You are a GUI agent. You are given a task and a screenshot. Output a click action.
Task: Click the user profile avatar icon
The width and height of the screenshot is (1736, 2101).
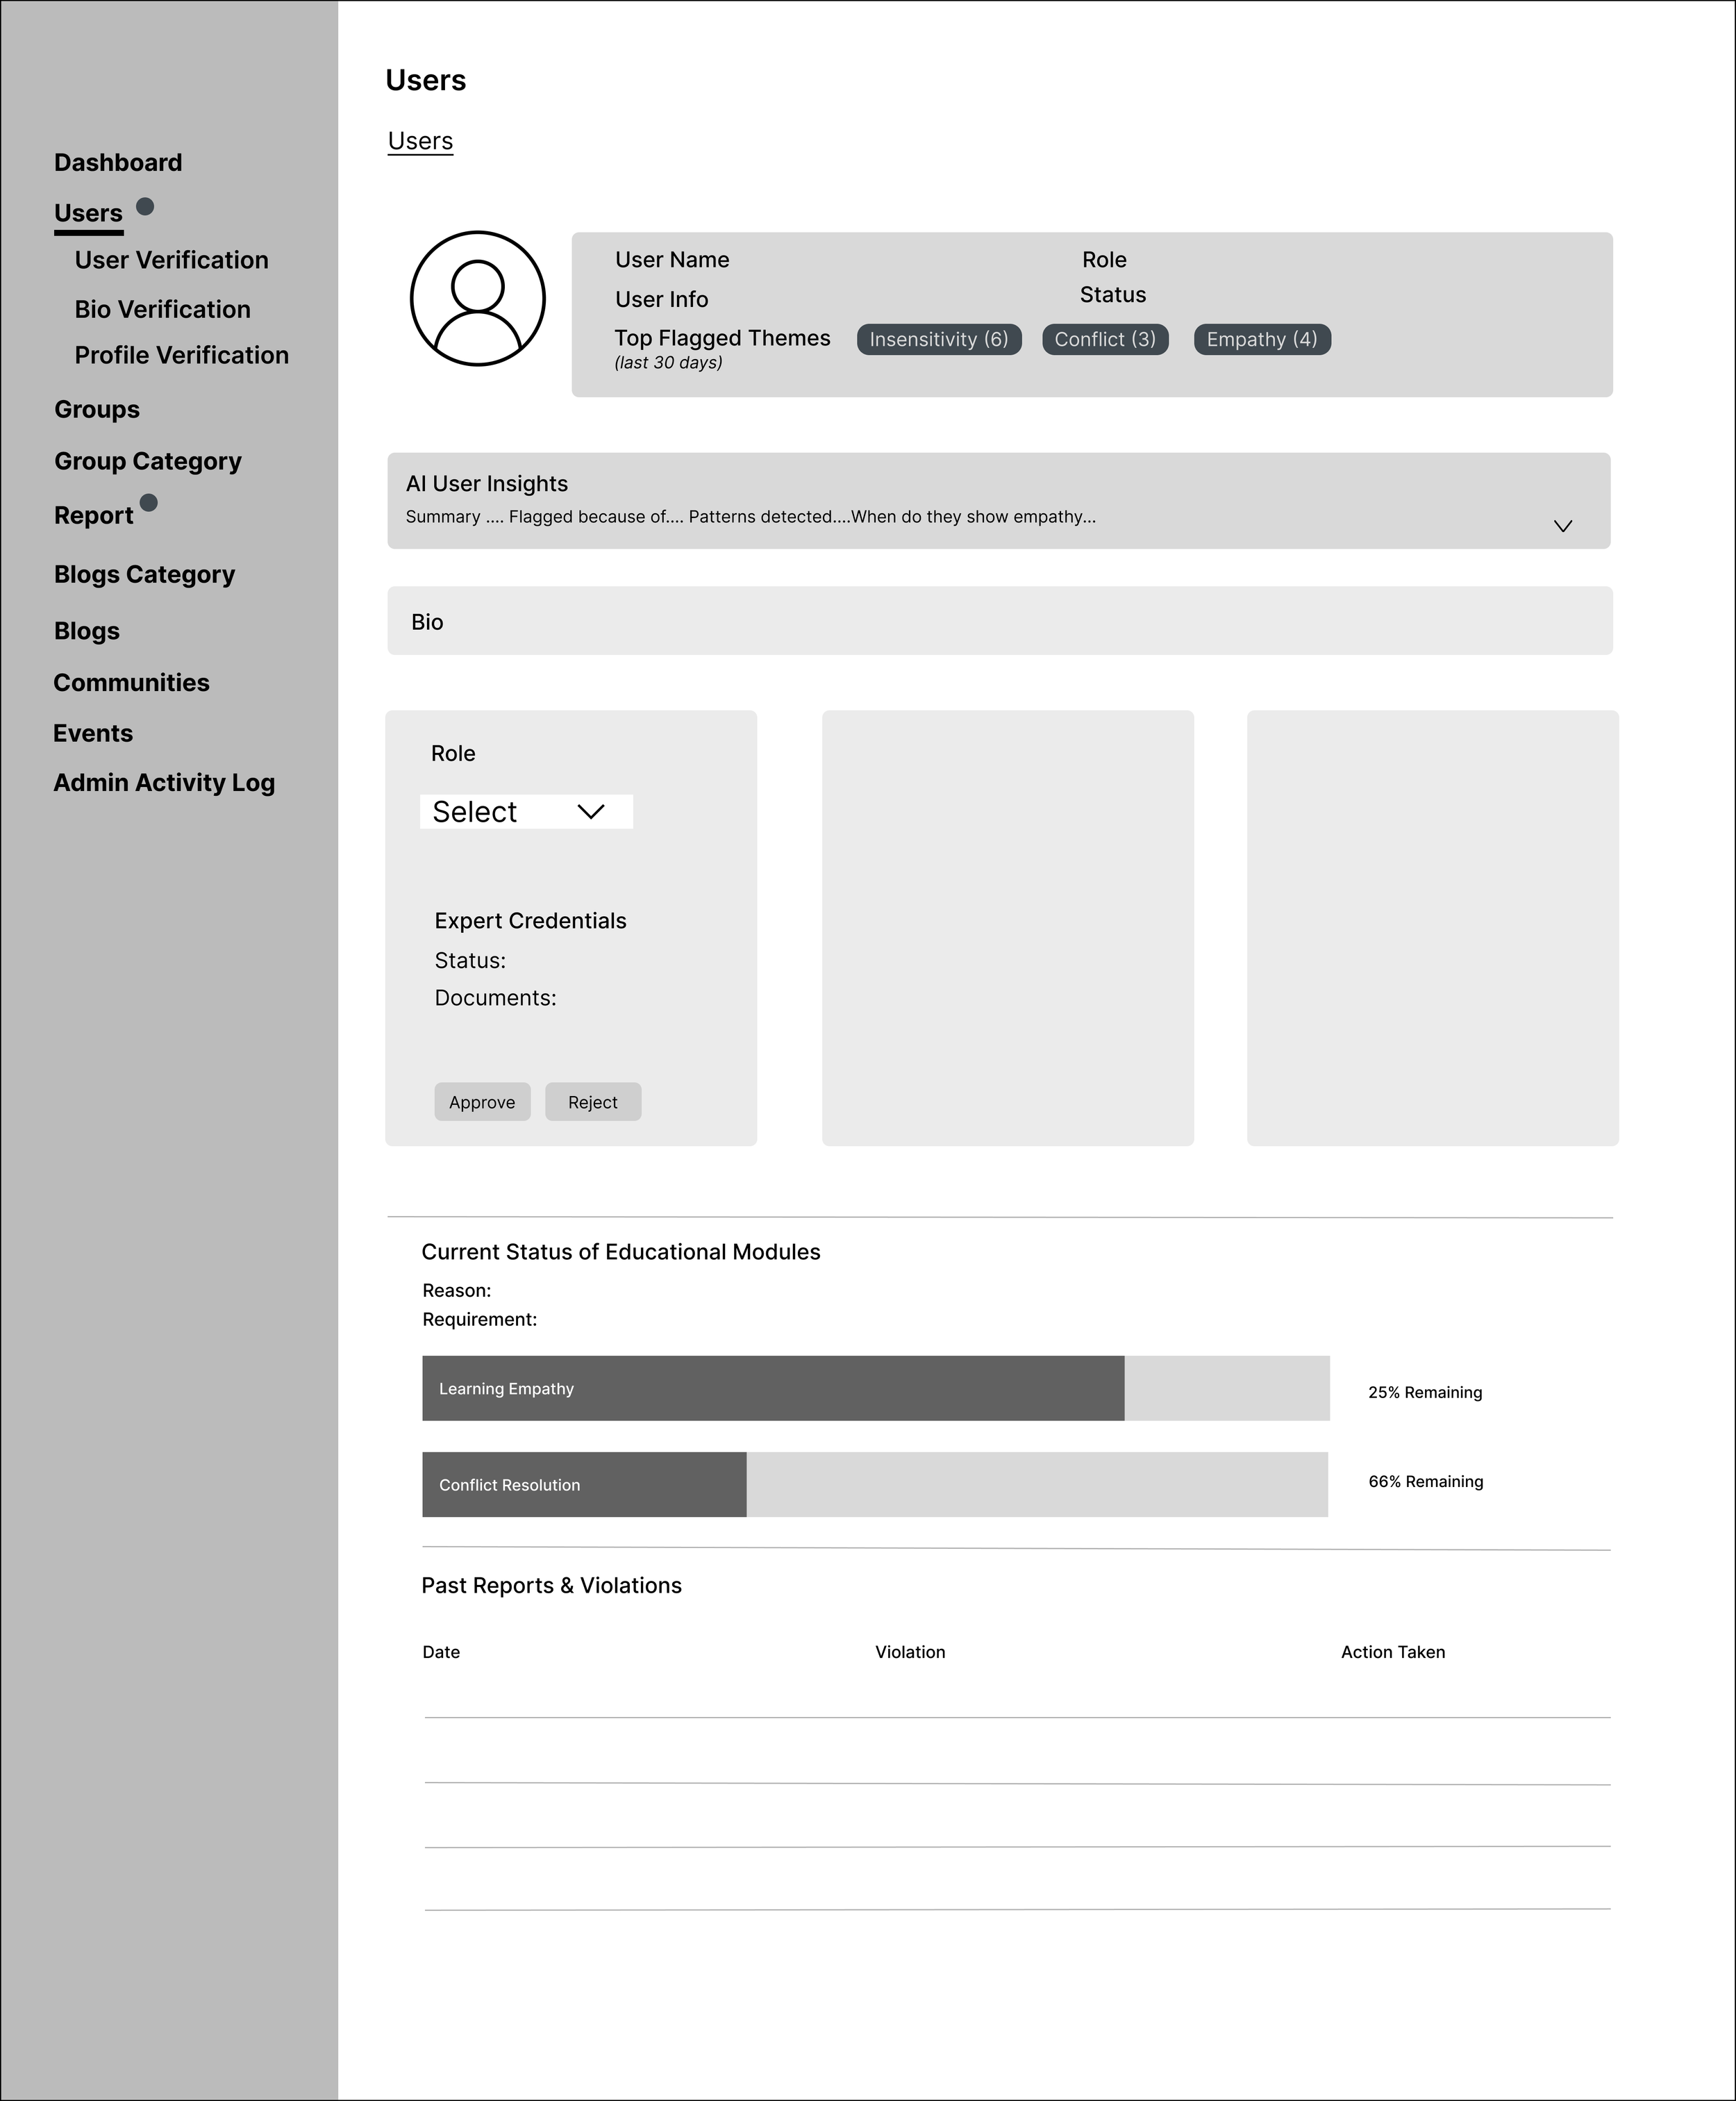pyautogui.click(x=477, y=298)
